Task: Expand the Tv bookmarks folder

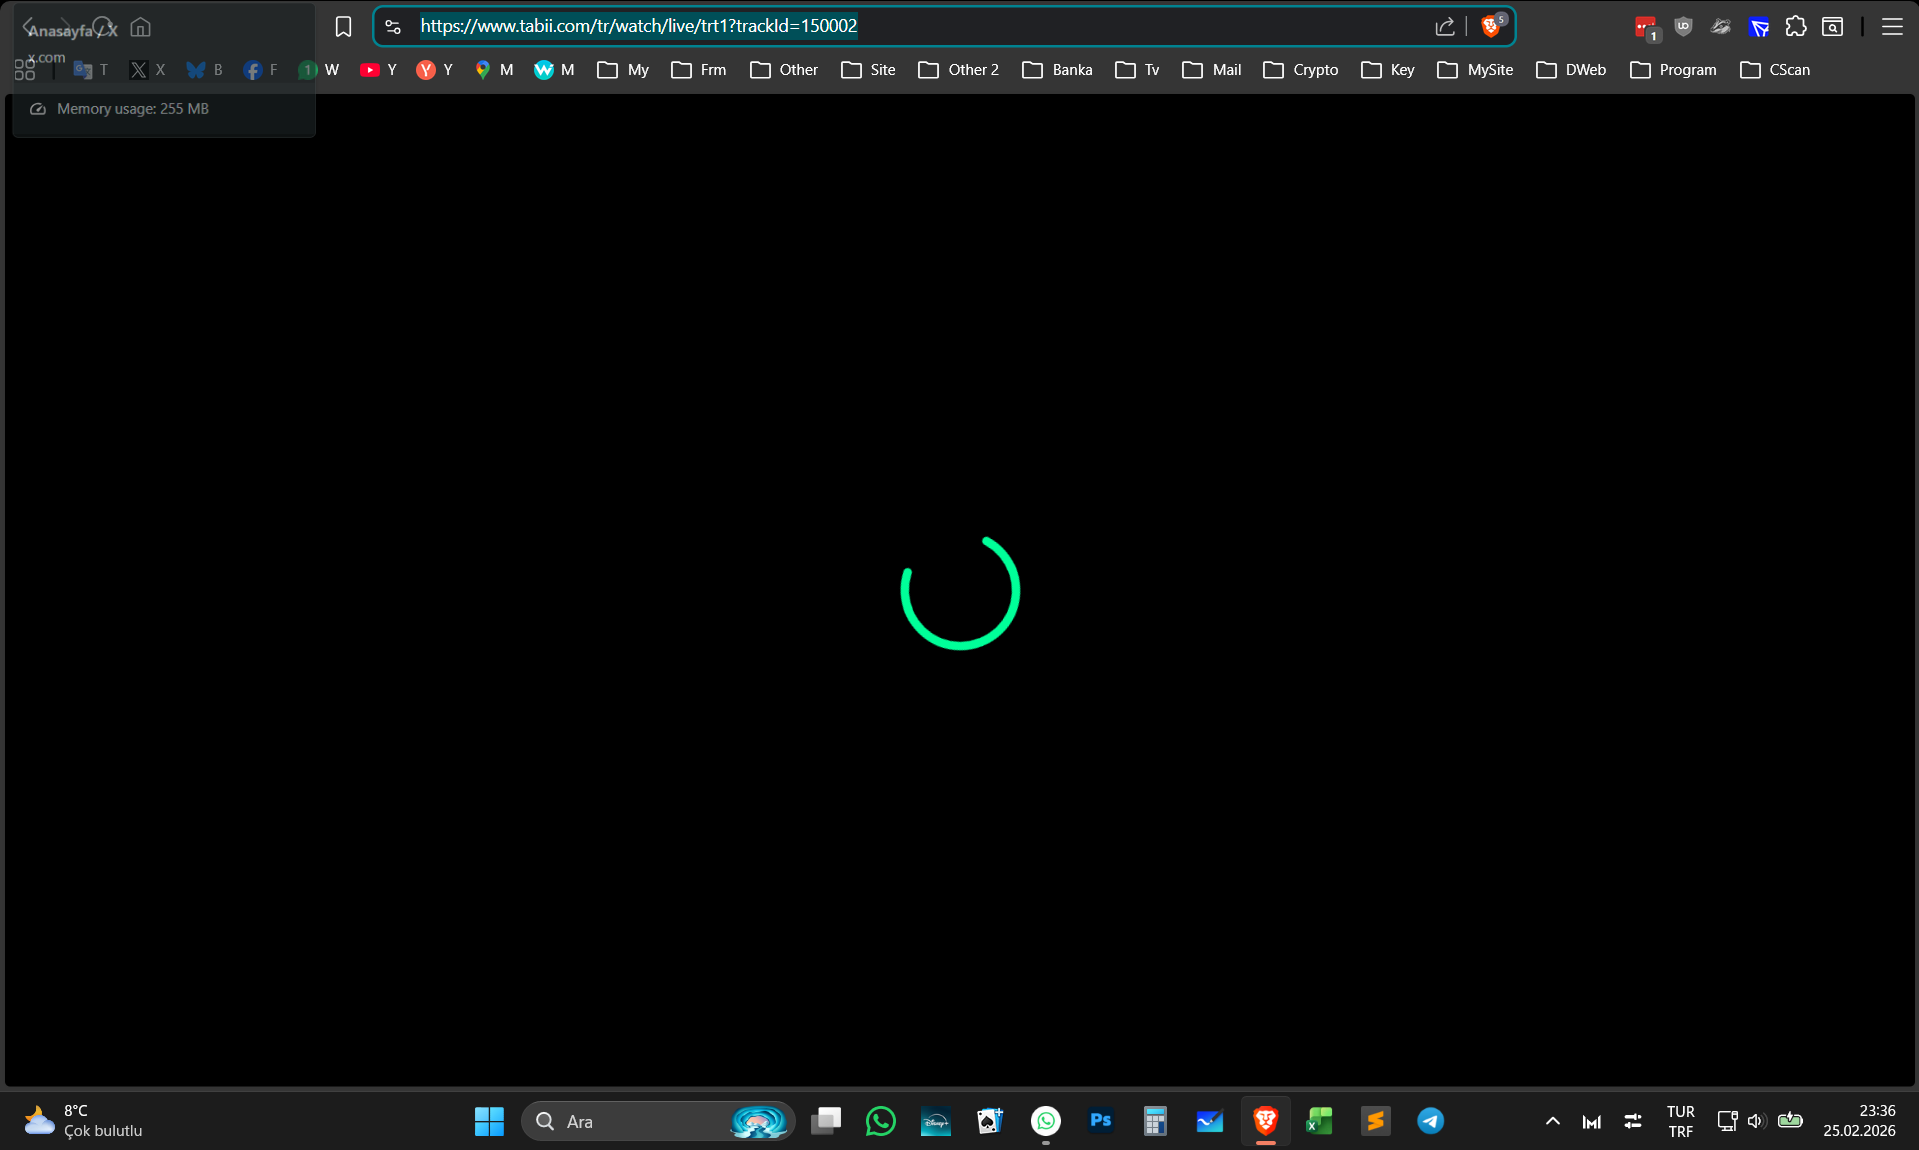Action: click(1137, 70)
